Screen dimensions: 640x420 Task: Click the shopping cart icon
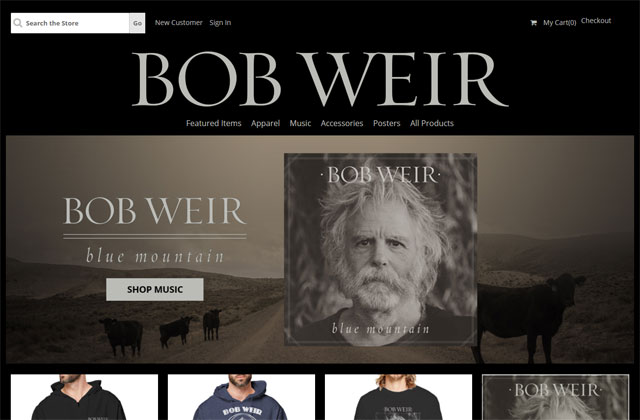(x=533, y=23)
